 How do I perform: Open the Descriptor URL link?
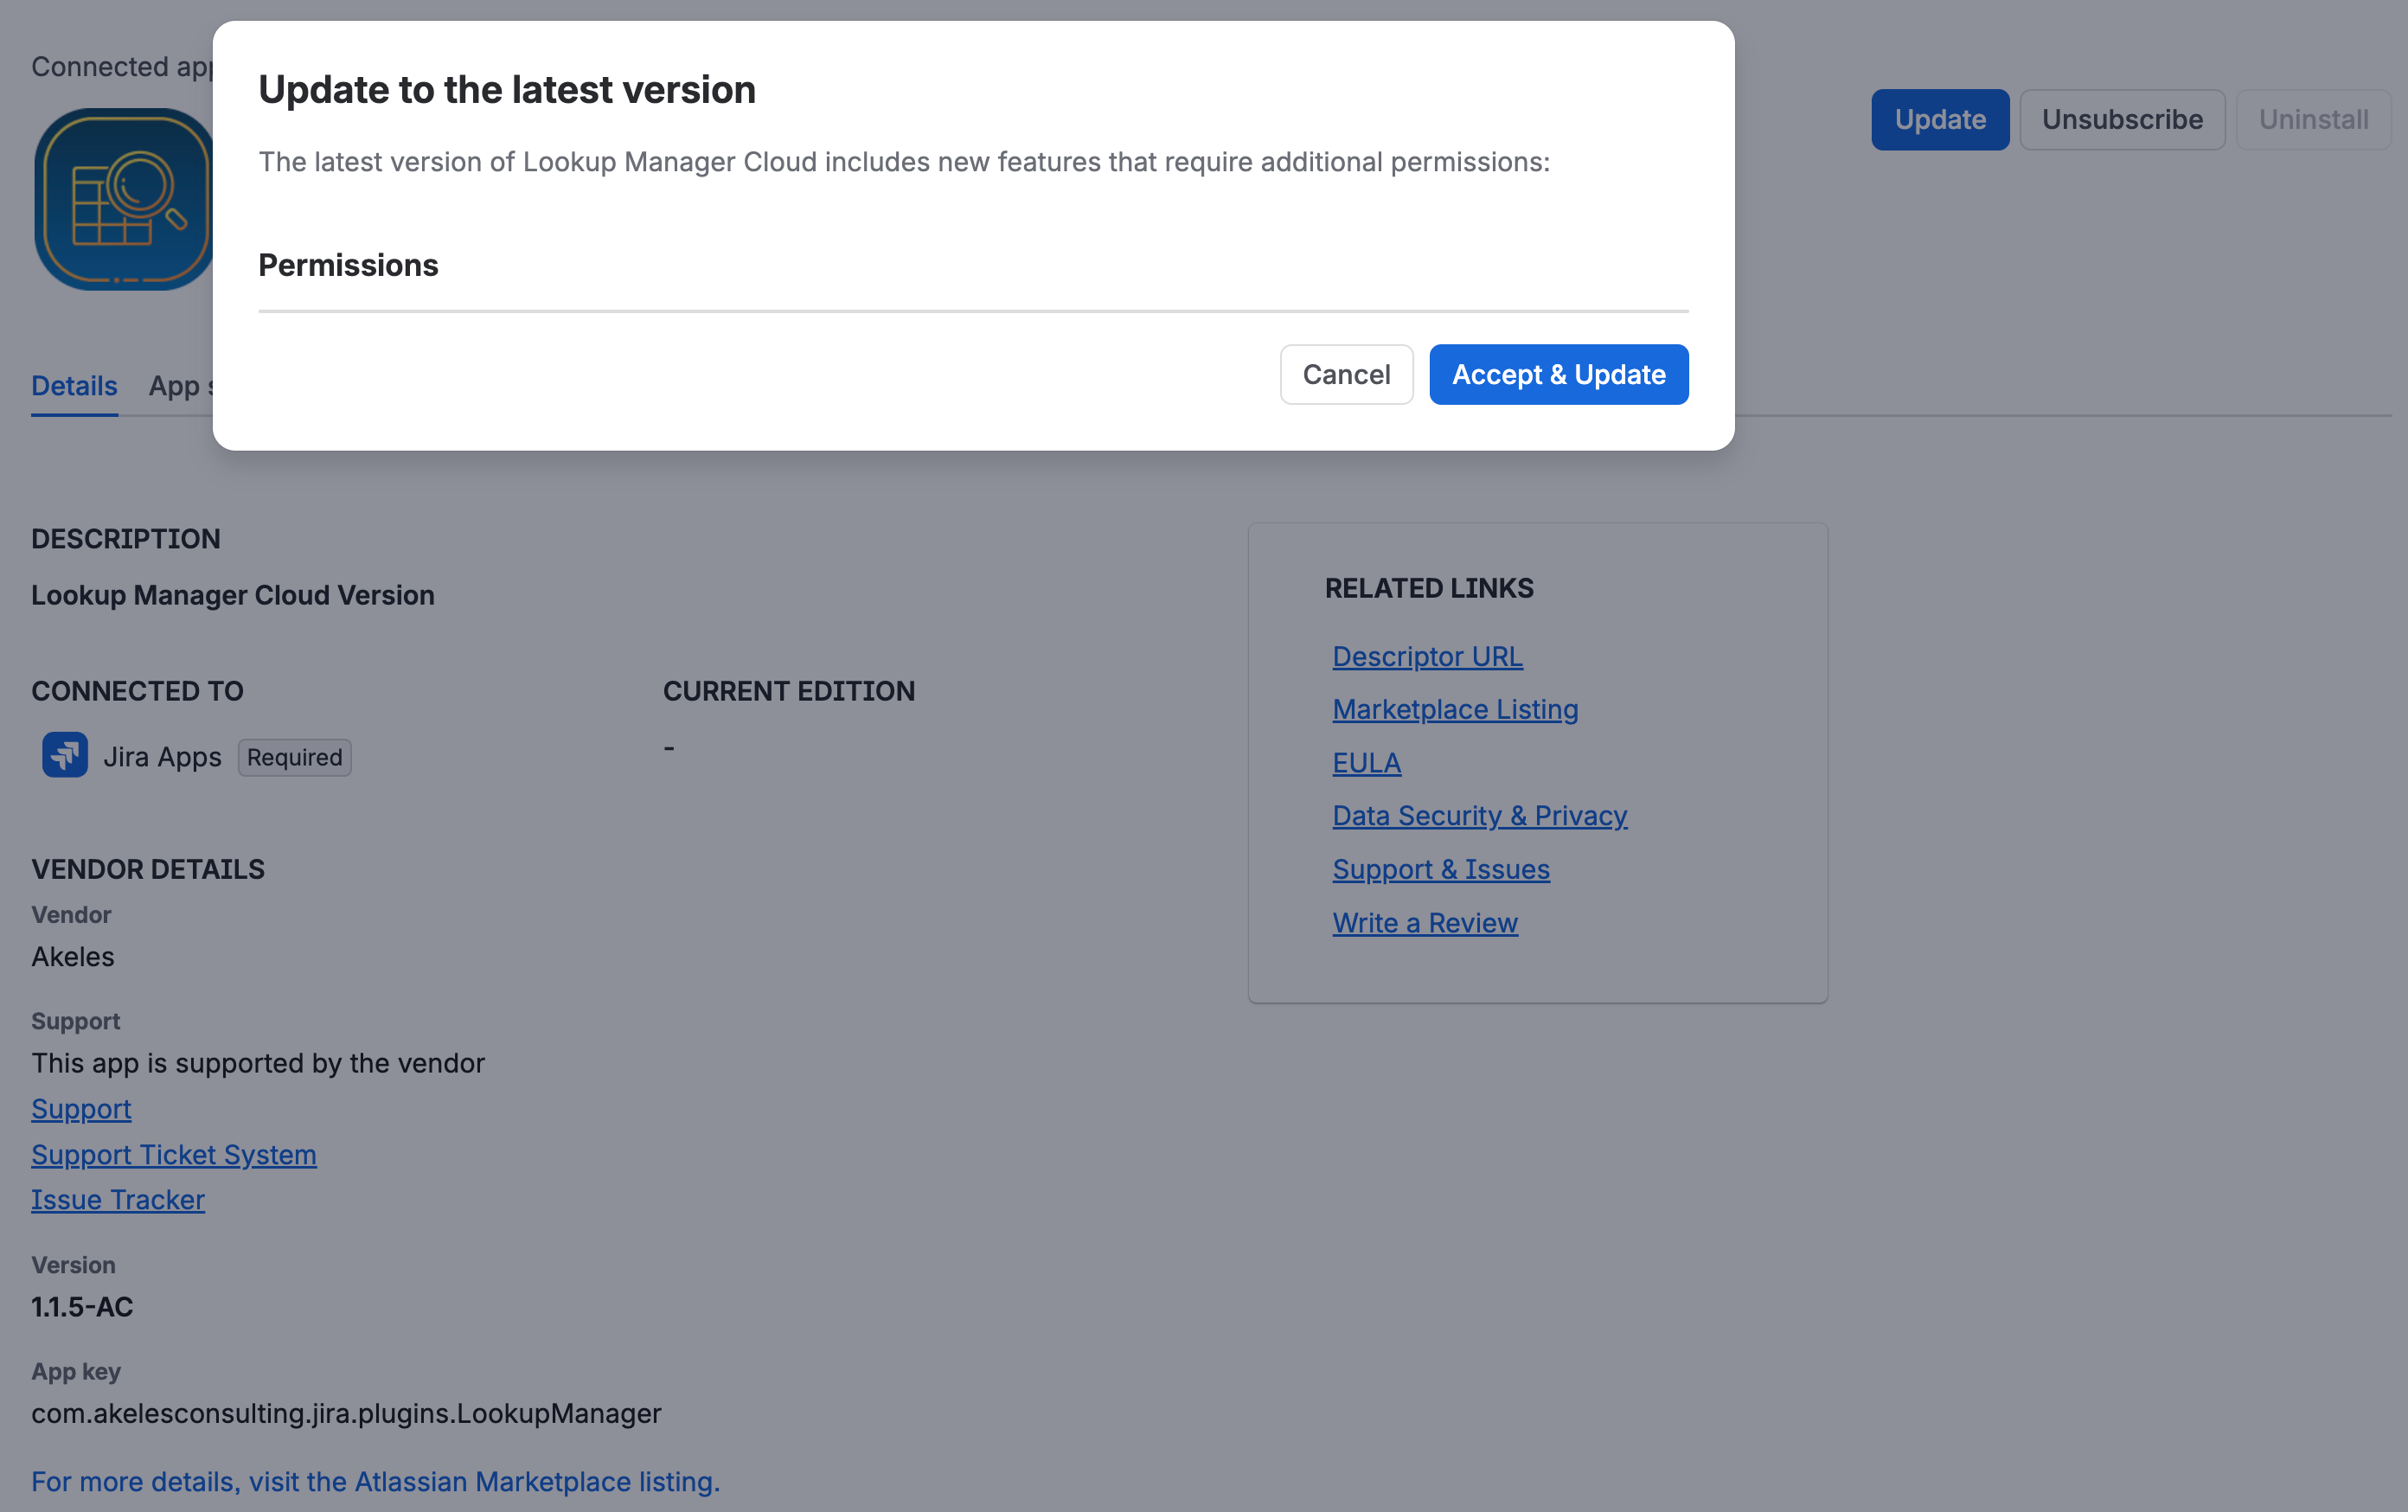point(1427,656)
